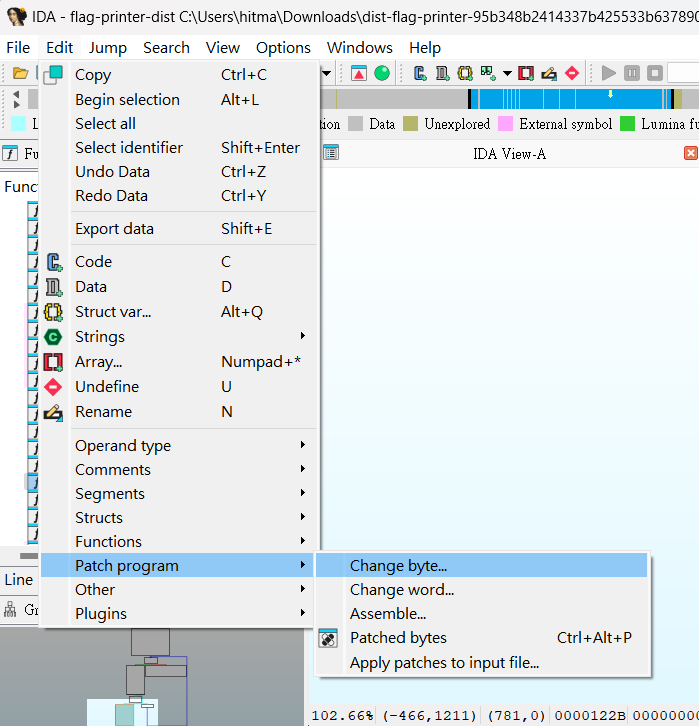This screenshot has width=699, height=726.
Task: Open the folder icon in the toolbar
Action: (20, 73)
